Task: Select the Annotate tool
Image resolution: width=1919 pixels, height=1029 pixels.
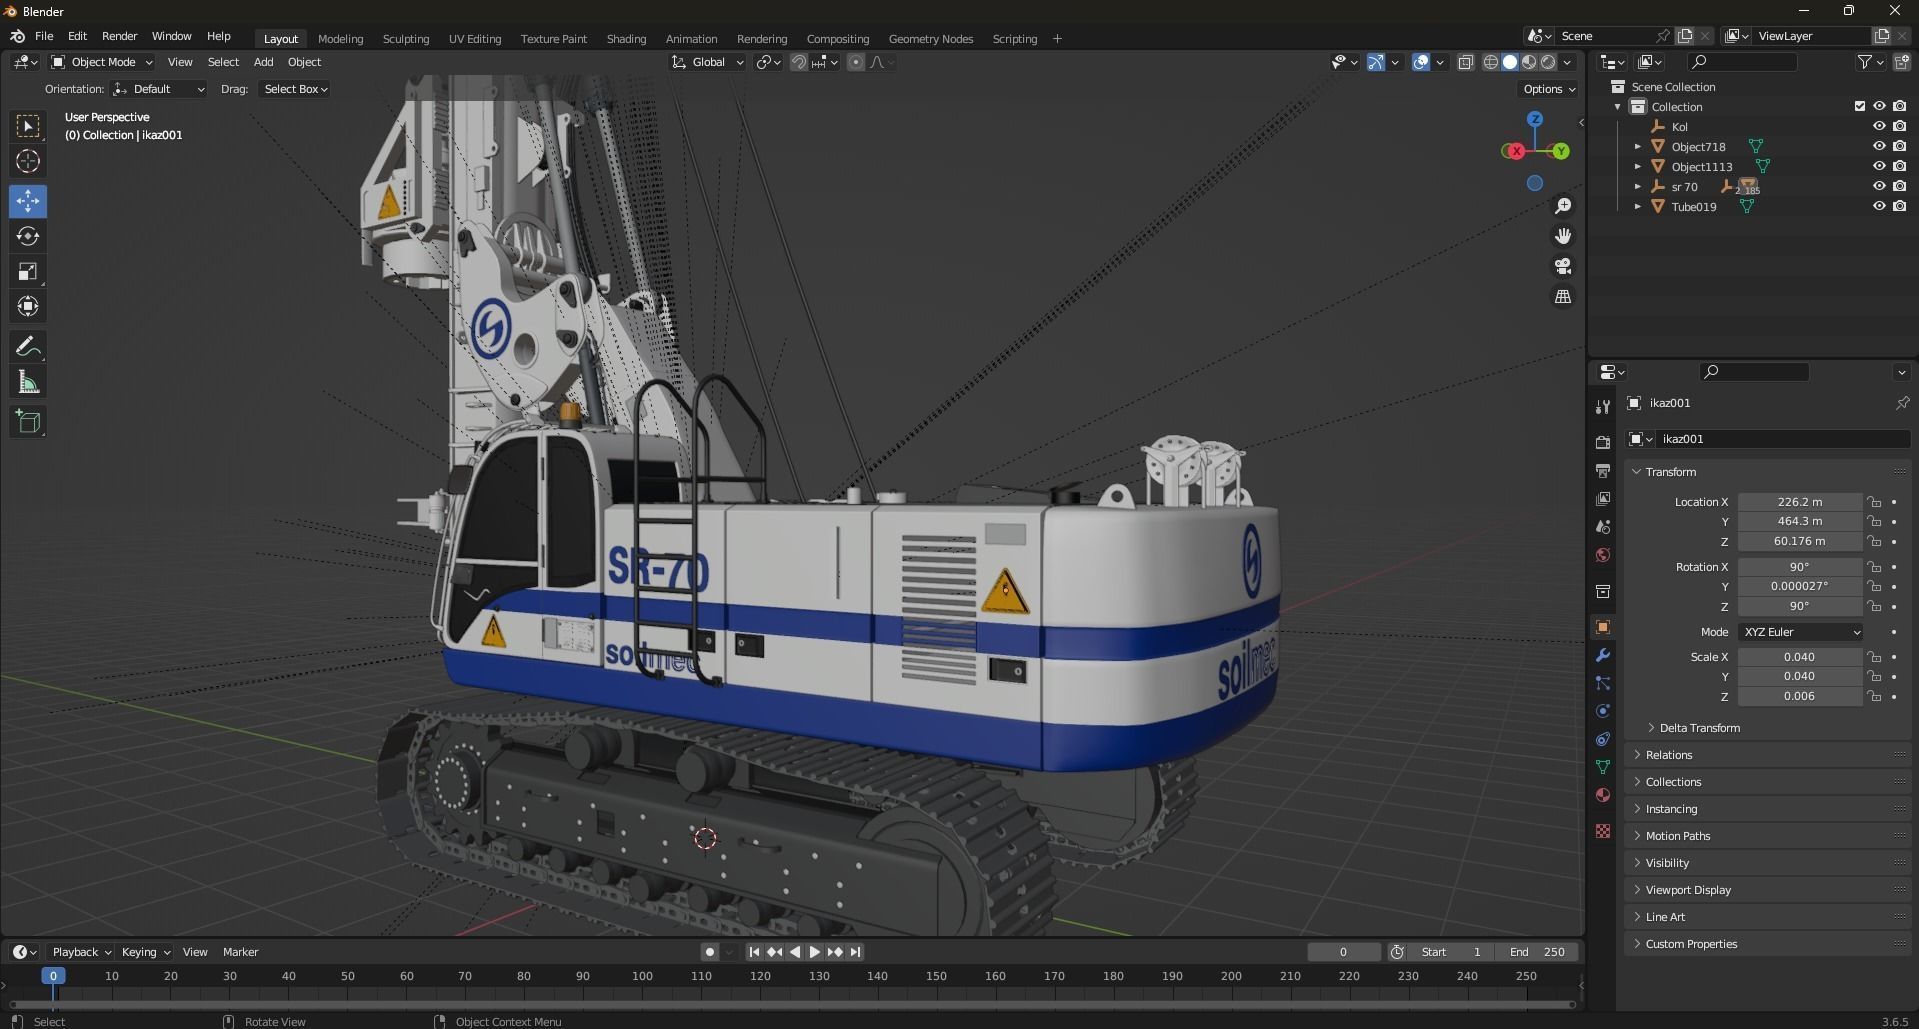Action: [x=28, y=346]
